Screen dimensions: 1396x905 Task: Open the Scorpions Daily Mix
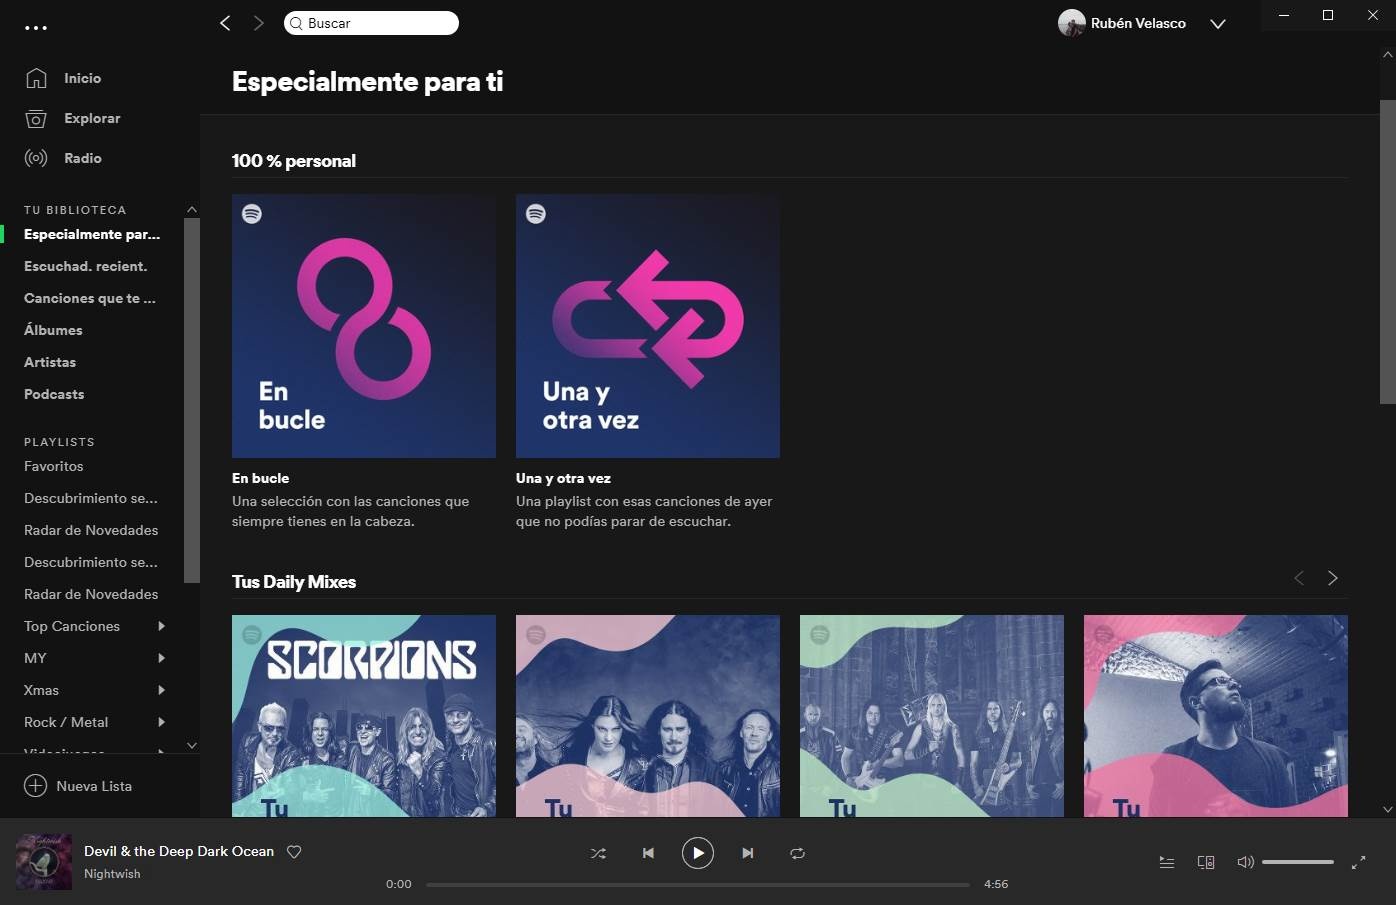click(364, 716)
